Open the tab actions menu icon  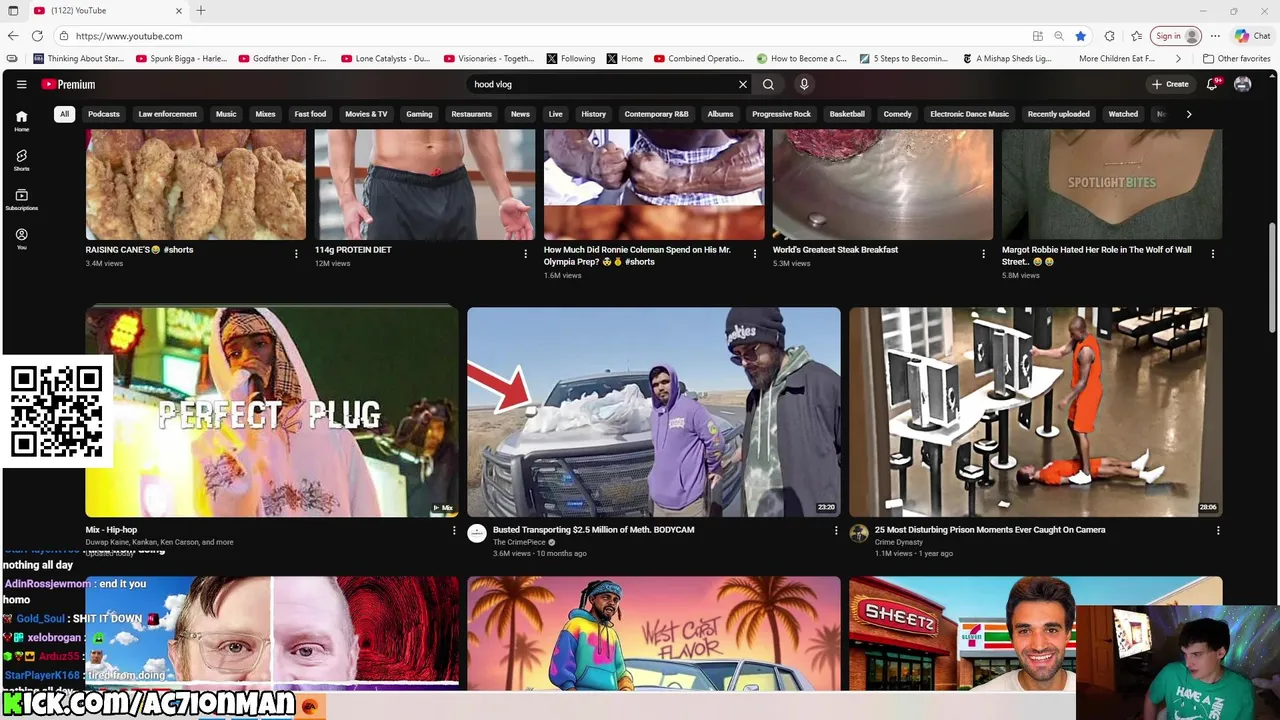(13, 11)
